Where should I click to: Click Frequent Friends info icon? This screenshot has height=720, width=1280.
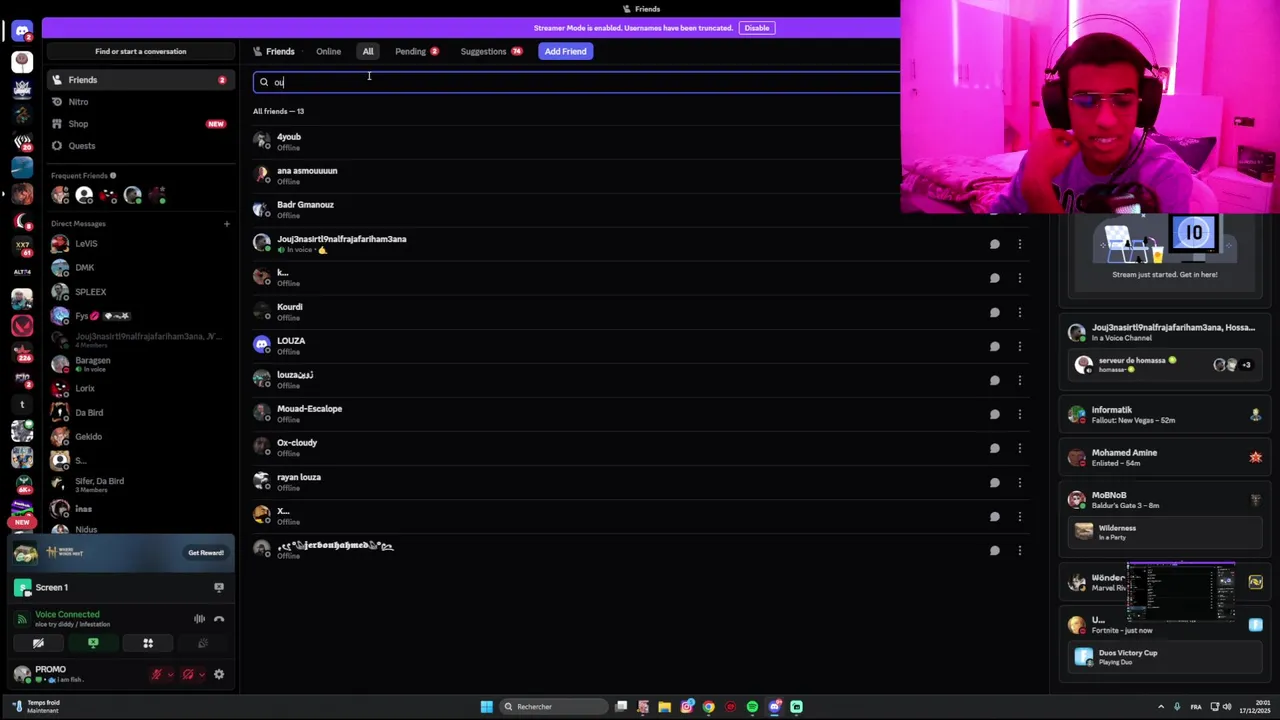click(x=113, y=176)
